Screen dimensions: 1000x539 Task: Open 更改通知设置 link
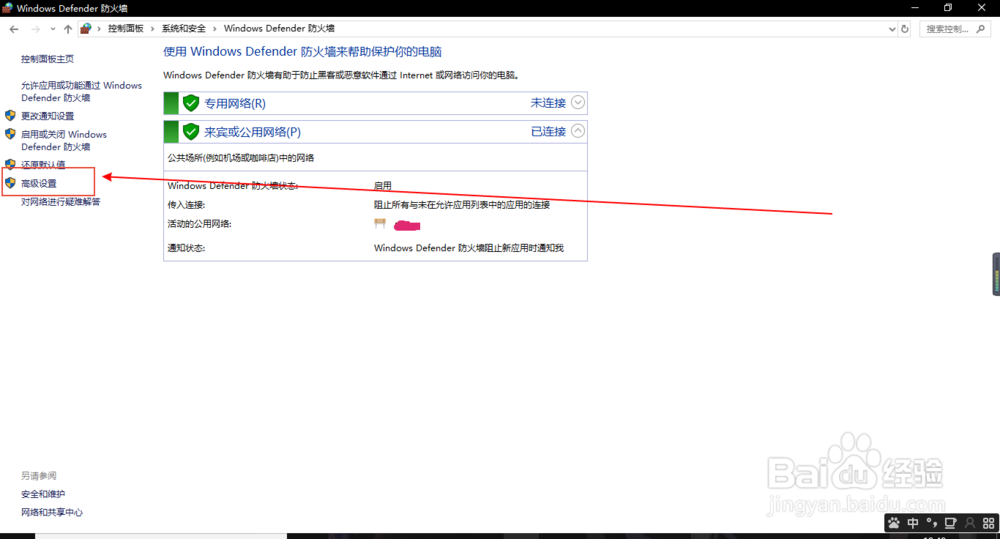47,116
